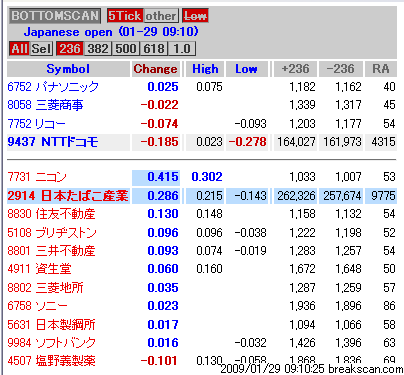404x375 pixels.
Task: Sort by the Low column header
Action: point(247,69)
